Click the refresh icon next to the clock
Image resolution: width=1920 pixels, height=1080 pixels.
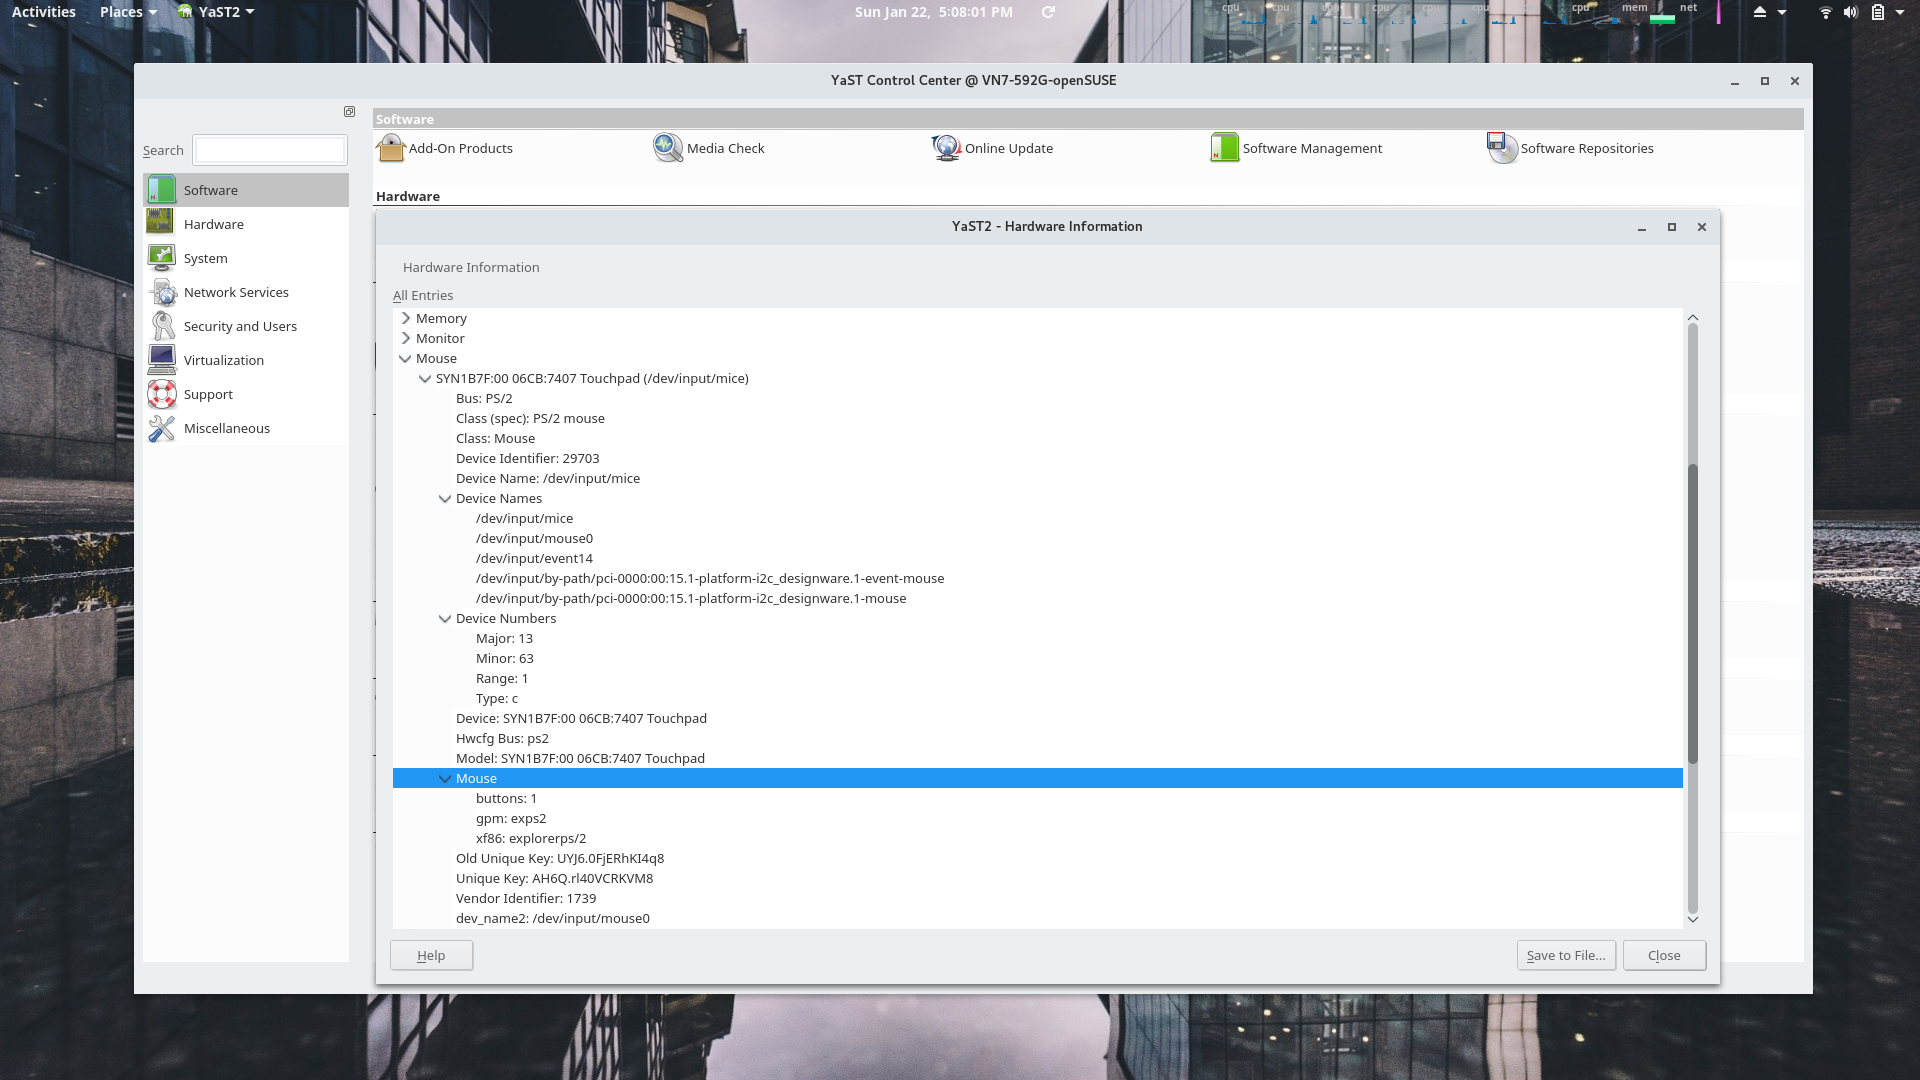click(x=1048, y=12)
